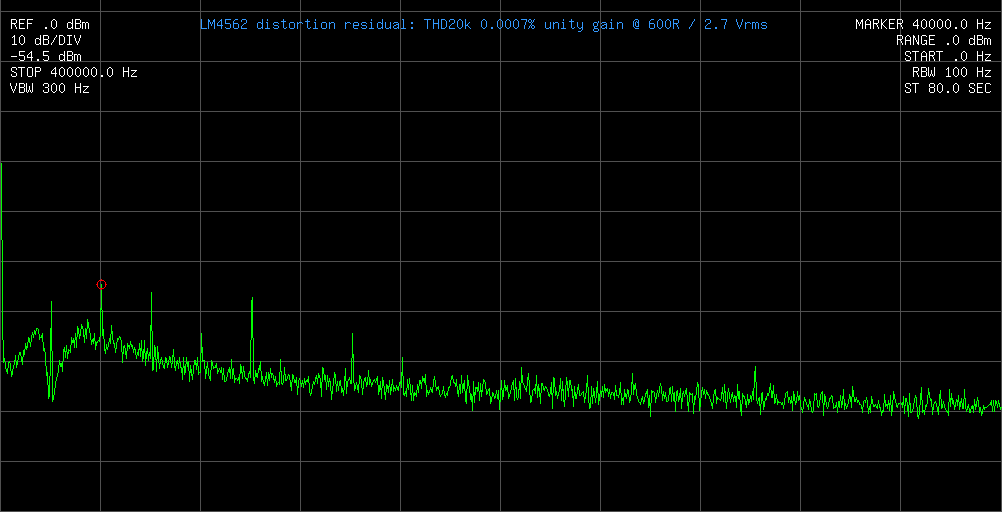Select the -54.5 dBm marker level reading
Image resolution: width=1002 pixels, height=512 pixels.
[46, 57]
